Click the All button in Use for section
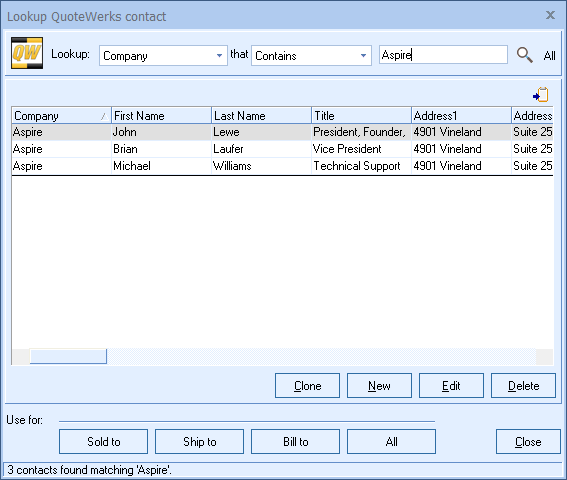 pos(391,441)
